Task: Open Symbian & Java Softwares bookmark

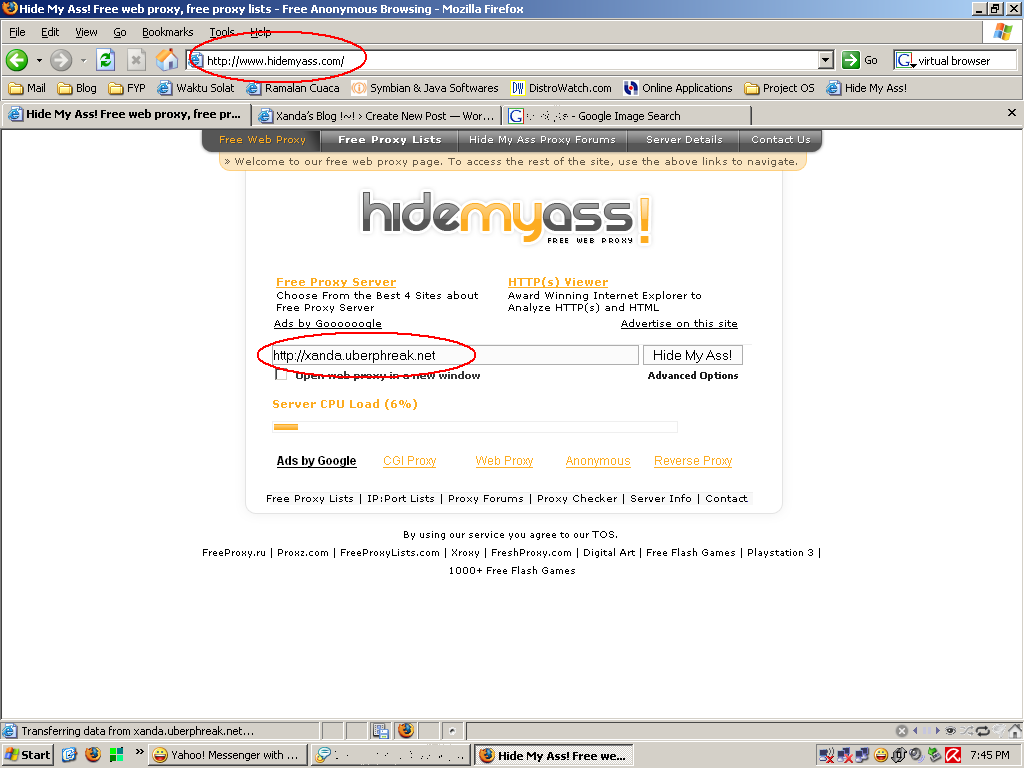Action: point(425,88)
